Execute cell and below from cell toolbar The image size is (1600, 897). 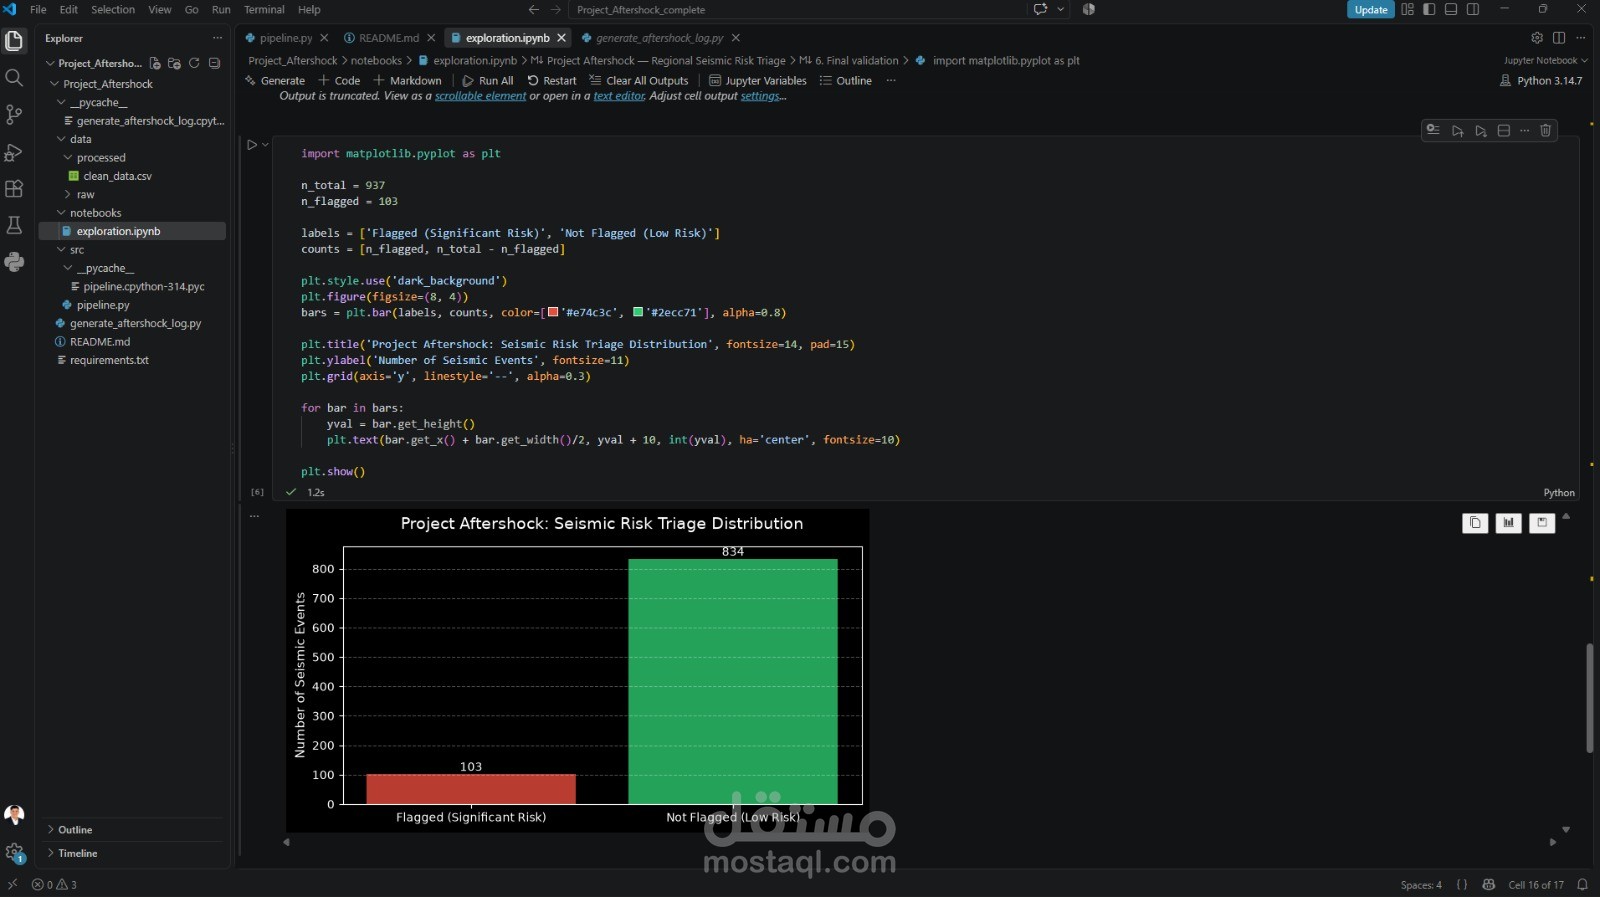1480,131
